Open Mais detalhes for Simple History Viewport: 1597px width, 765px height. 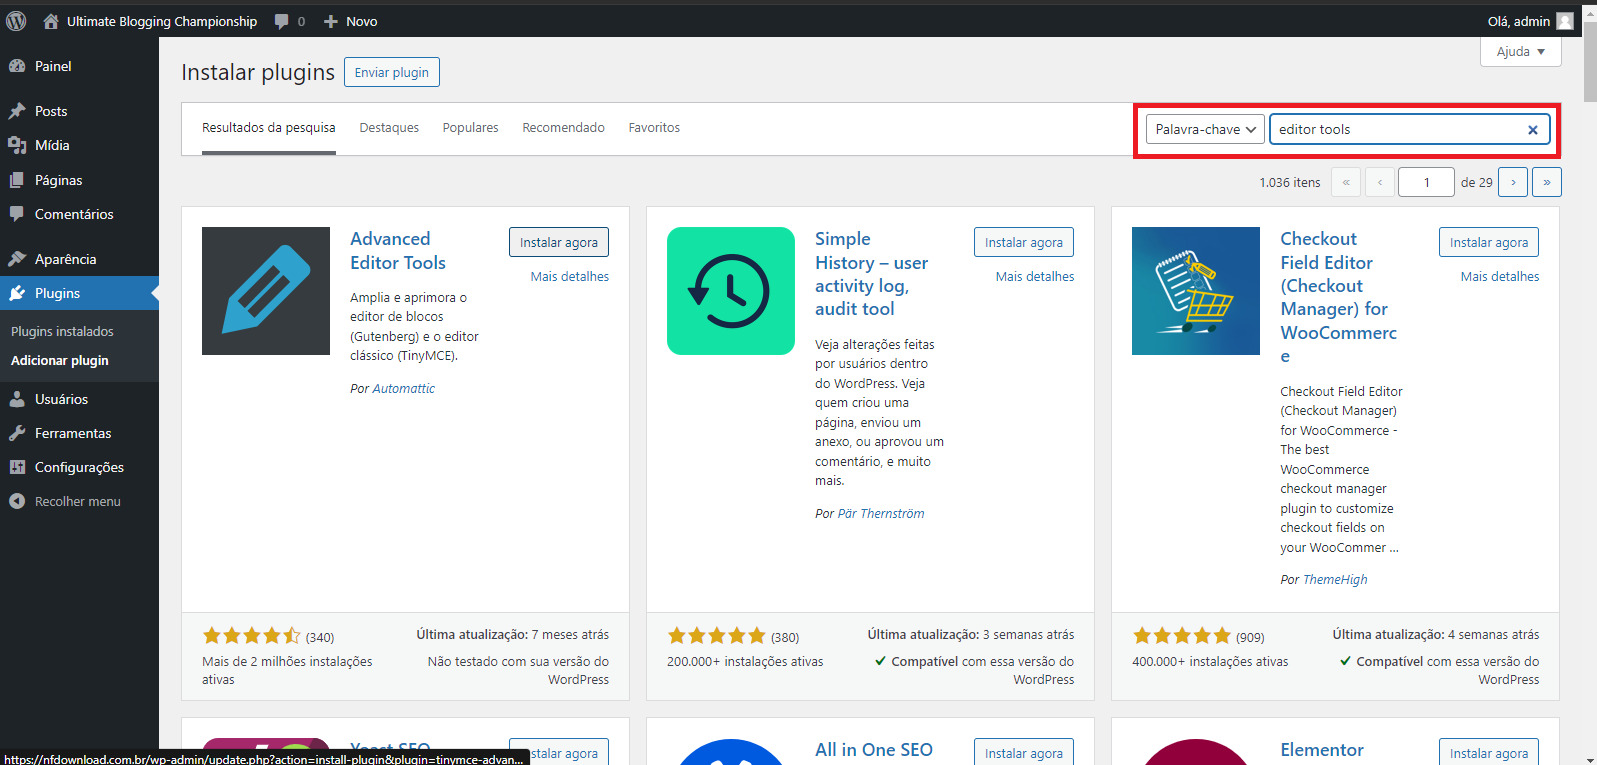click(1035, 277)
